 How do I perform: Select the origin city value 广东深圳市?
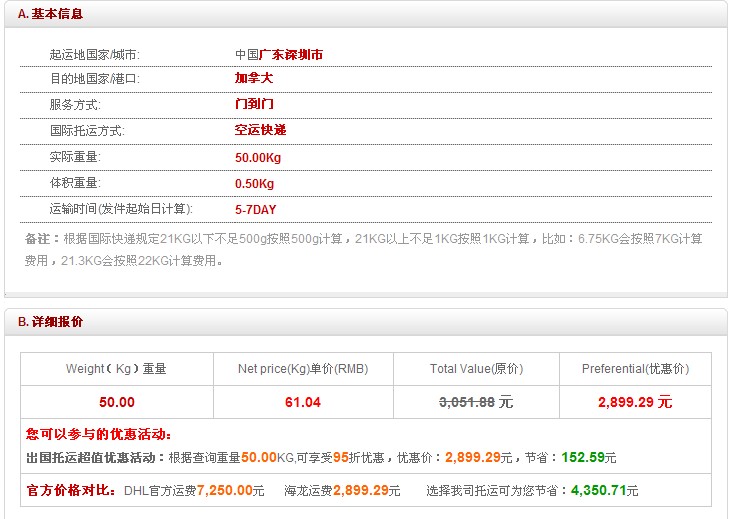291,55
